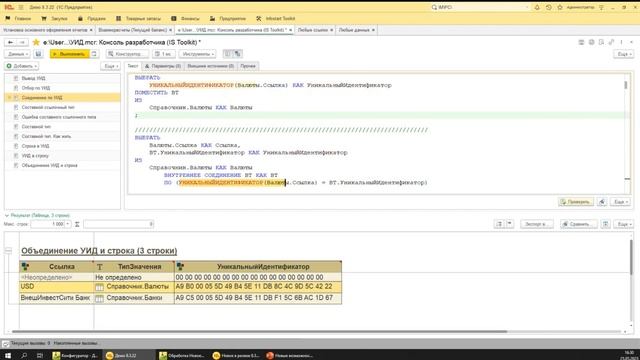Image resolution: width=640 pixels, height=360 pixels.
Task: Click the Сравнить button
Action: pos(578,224)
